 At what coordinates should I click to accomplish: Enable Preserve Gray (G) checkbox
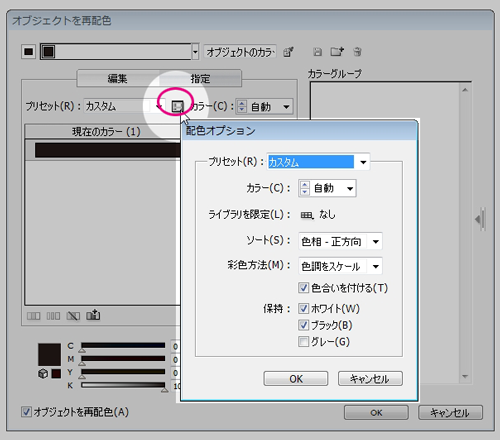click(x=303, y=341)
